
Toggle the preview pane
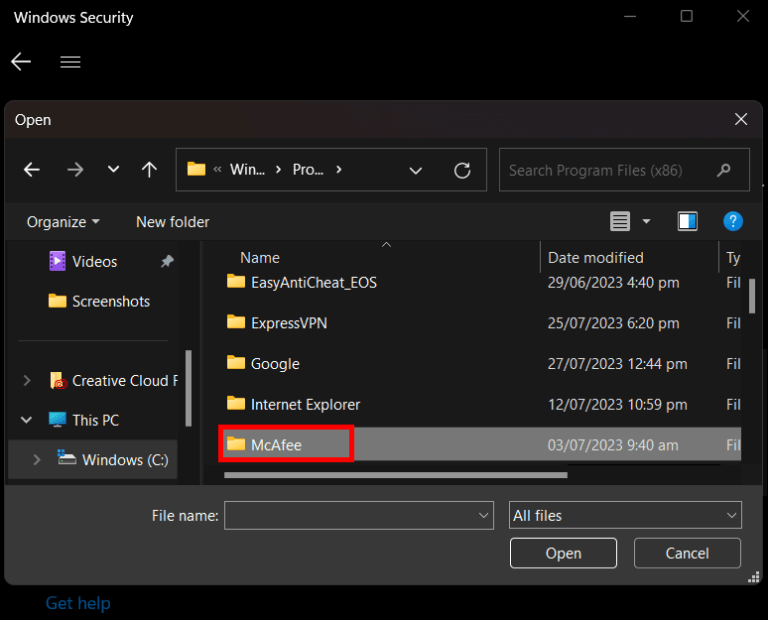point(687,221)
